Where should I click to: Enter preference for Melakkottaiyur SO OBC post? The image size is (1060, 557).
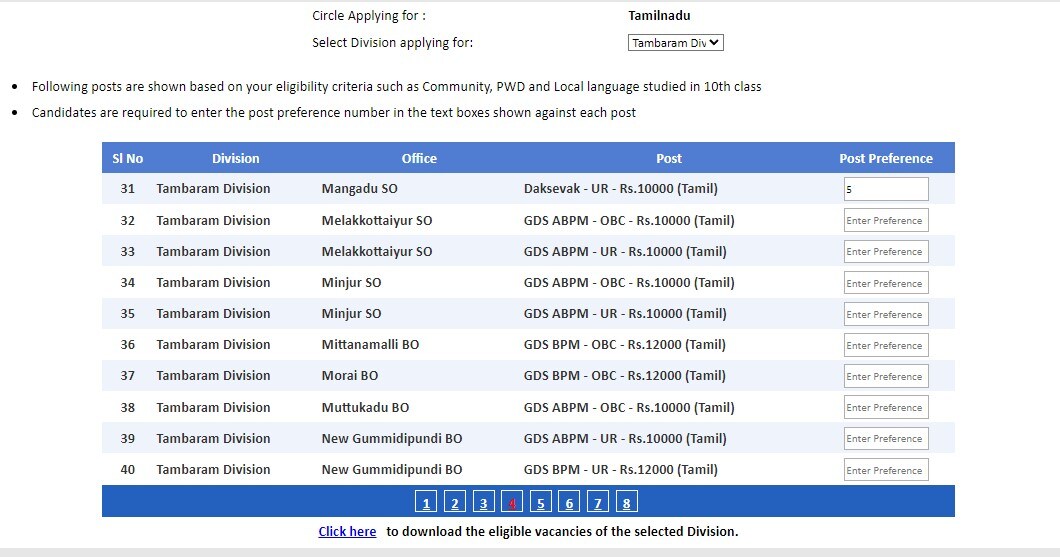[885, 220]
